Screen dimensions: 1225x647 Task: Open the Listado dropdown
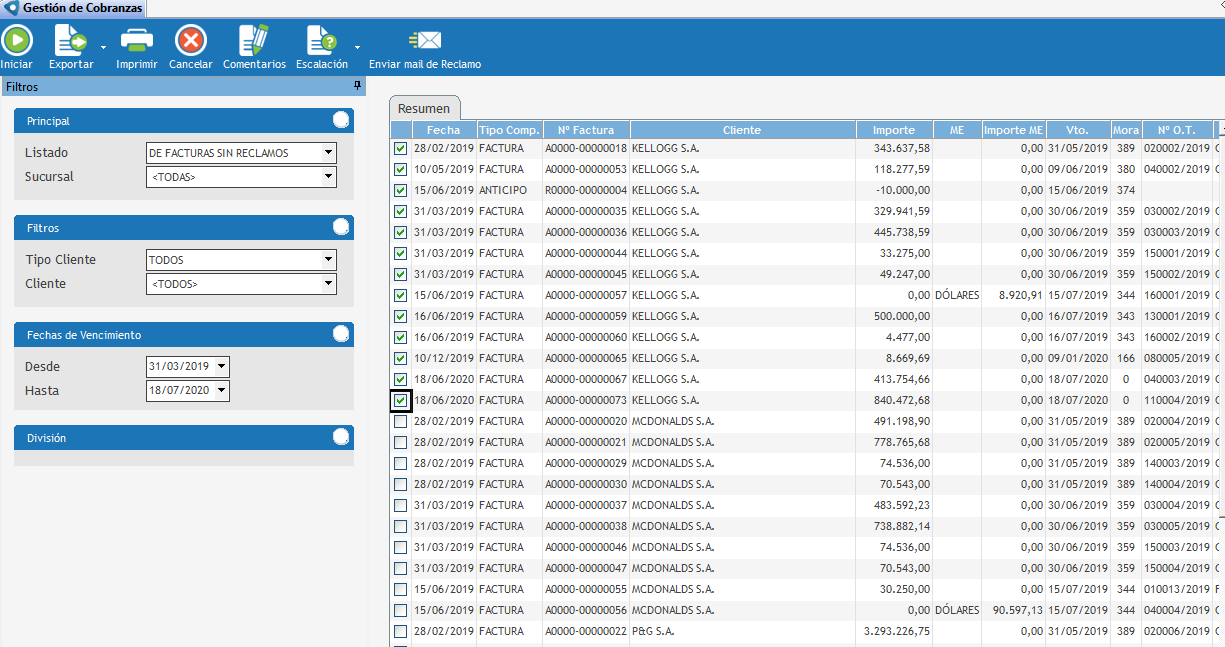point(328,153)
